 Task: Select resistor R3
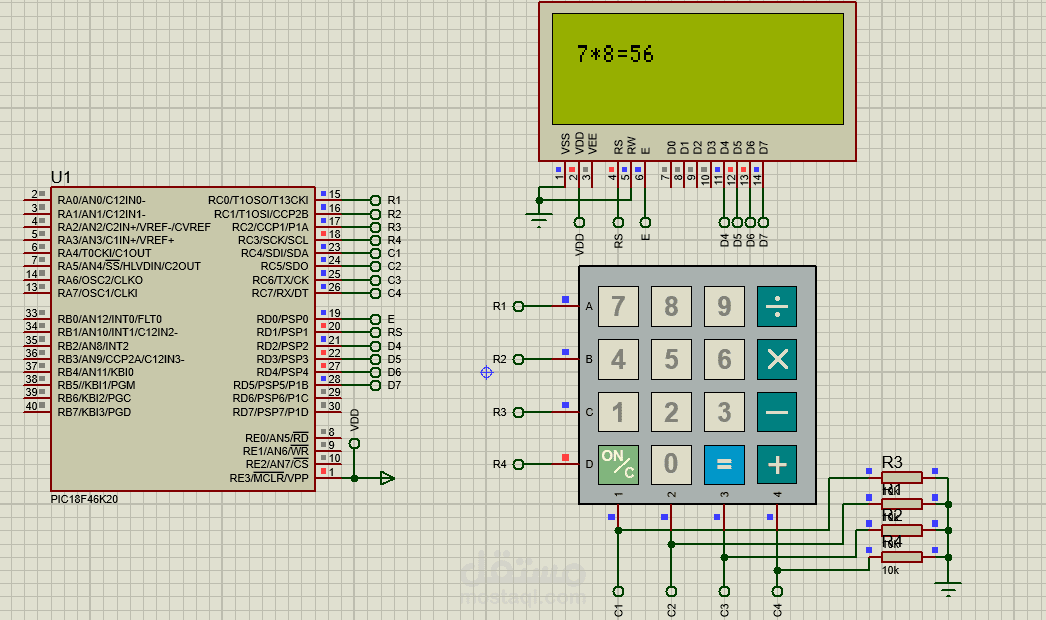[901, 477]
